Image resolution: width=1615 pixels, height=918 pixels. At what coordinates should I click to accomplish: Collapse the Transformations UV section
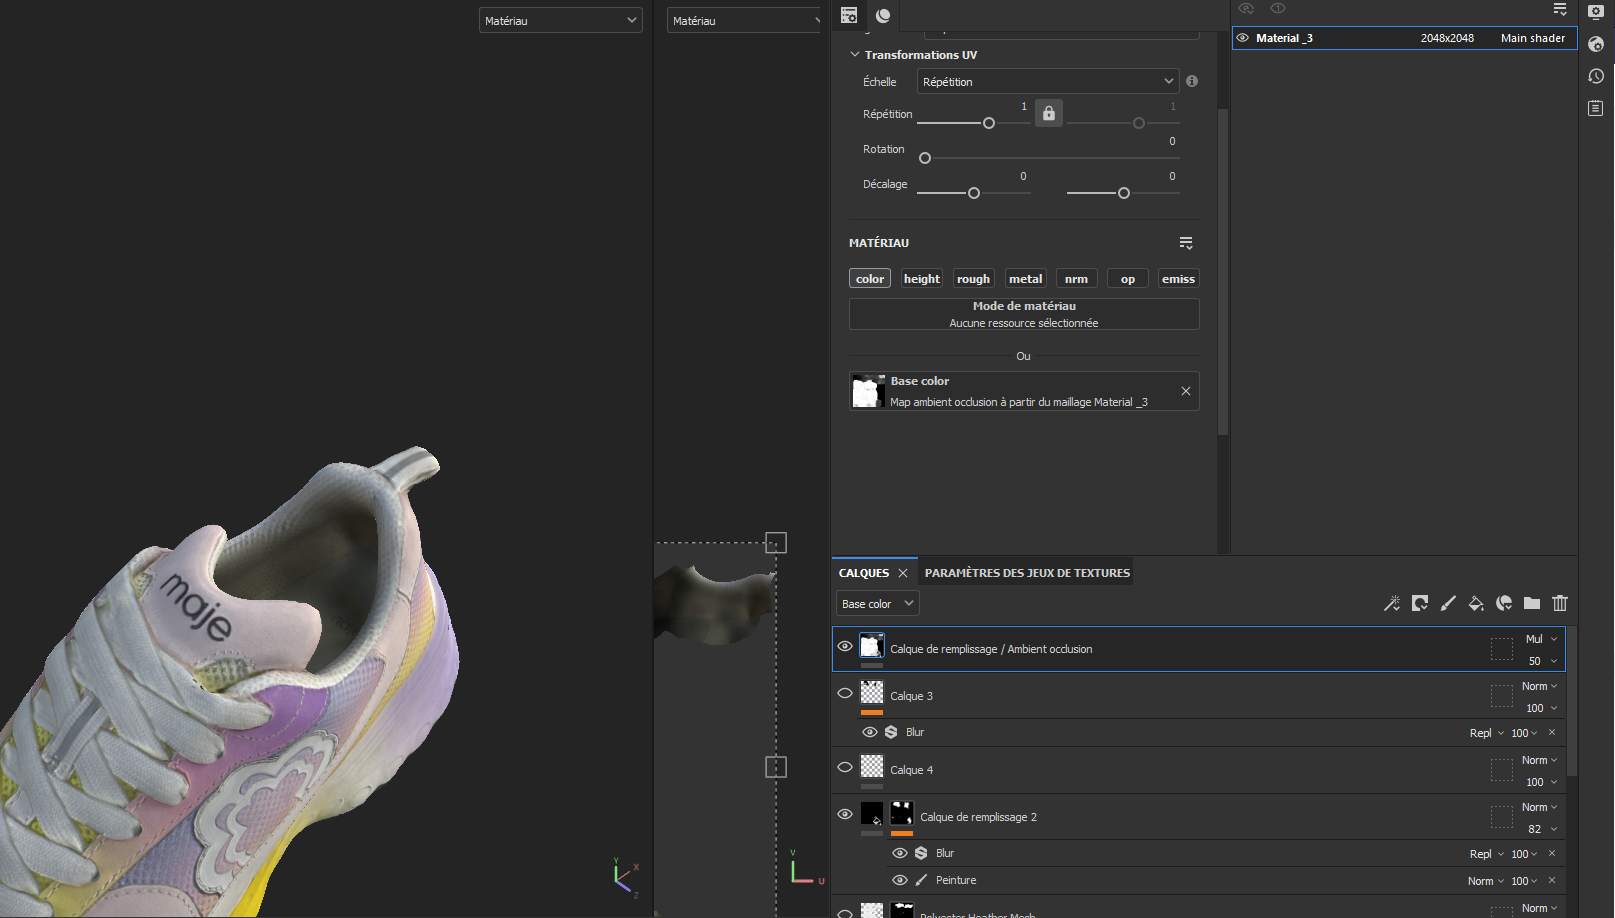point(855,55)
